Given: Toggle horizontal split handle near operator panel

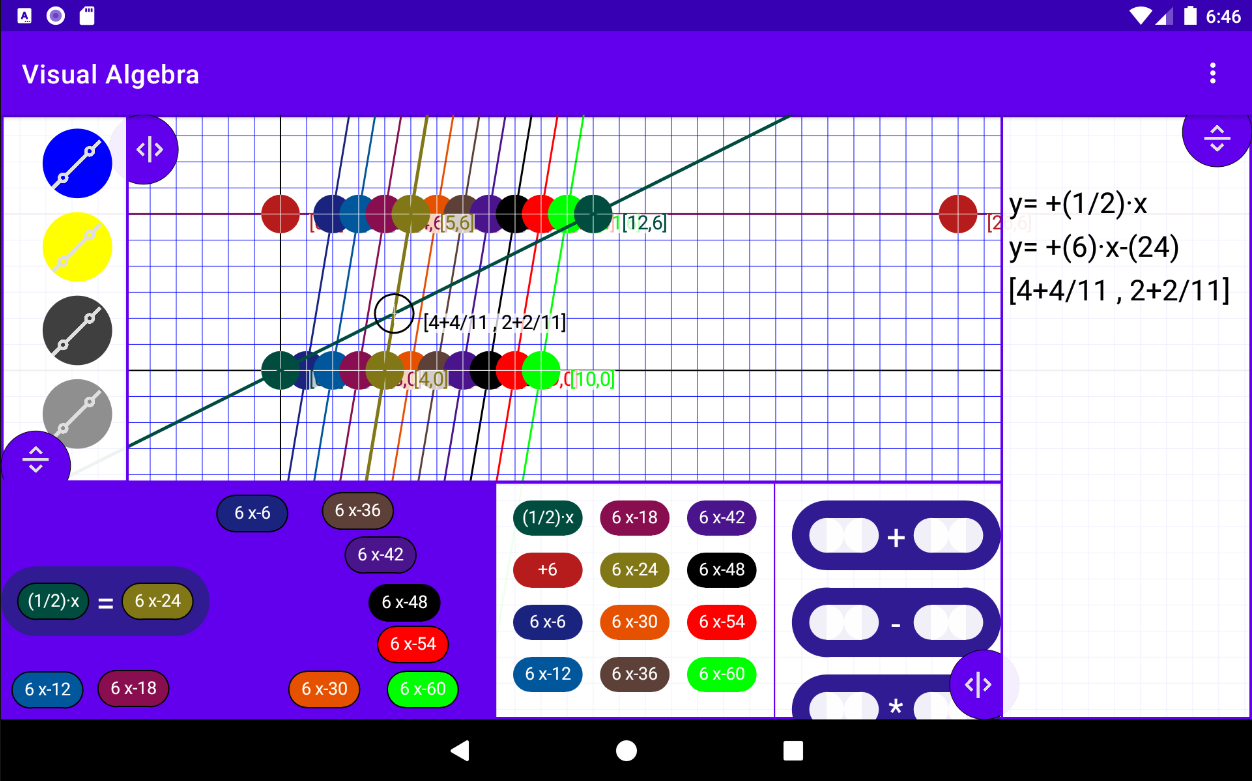Looking at the screenshot, I should tap(977, 685).
